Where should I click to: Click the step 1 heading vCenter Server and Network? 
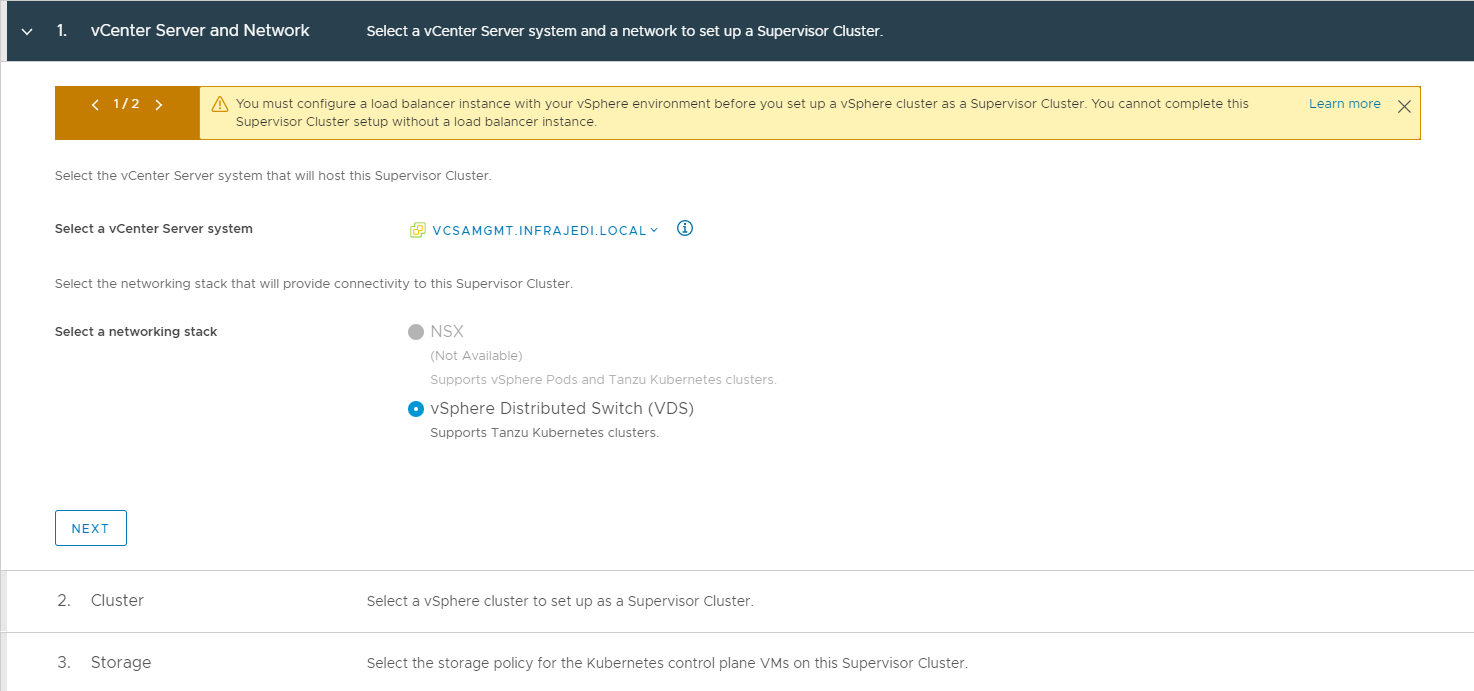(200, 30)
